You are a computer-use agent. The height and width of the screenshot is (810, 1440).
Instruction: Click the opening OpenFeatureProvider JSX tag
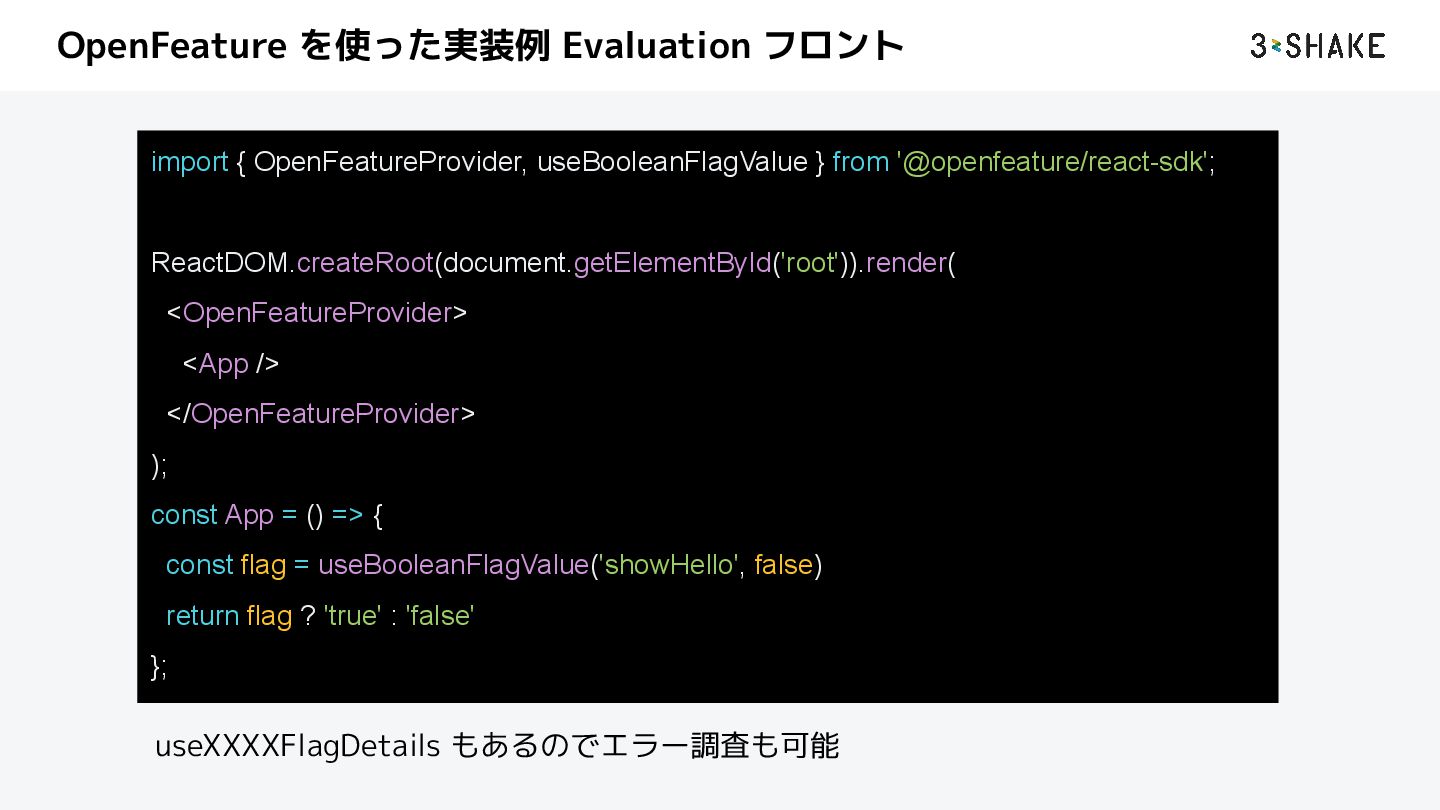[317, 313]
